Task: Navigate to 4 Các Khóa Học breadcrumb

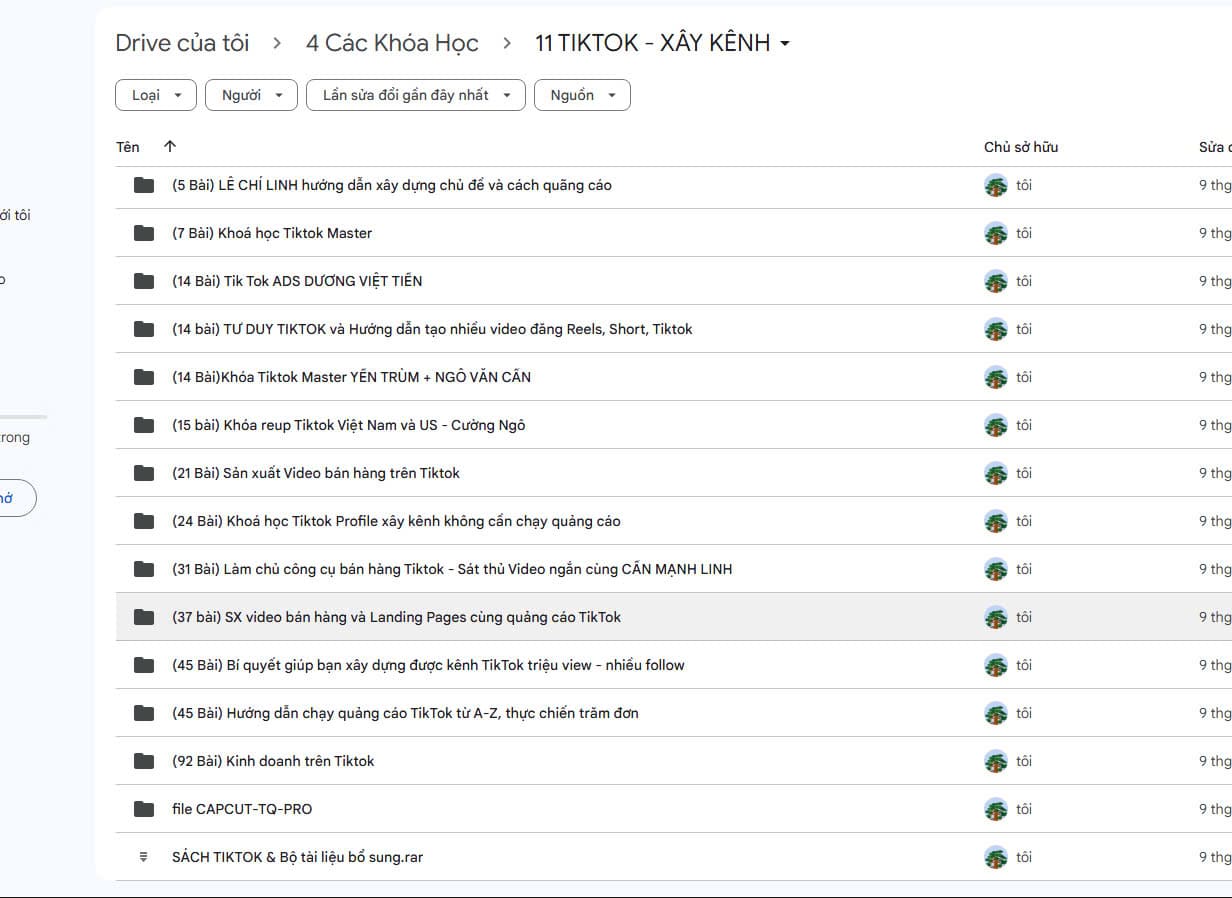Action: (392, 43)
